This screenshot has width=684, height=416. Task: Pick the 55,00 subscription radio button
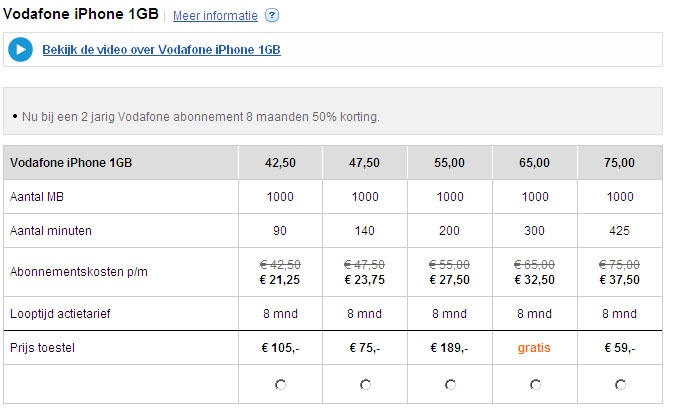coord(450,384)
